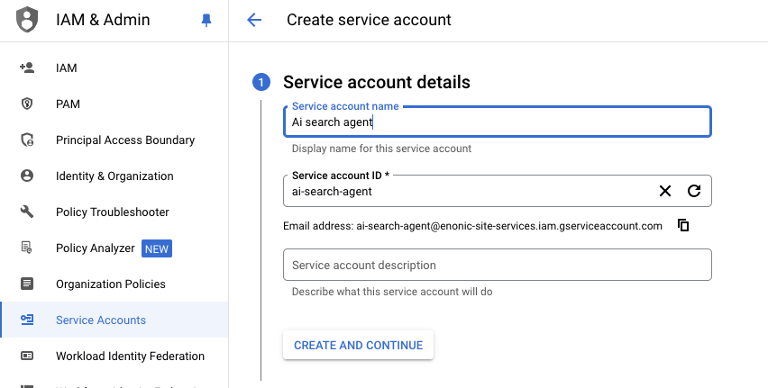Open Policy Analyzer page
768x388 pixels.
(114, 248)
